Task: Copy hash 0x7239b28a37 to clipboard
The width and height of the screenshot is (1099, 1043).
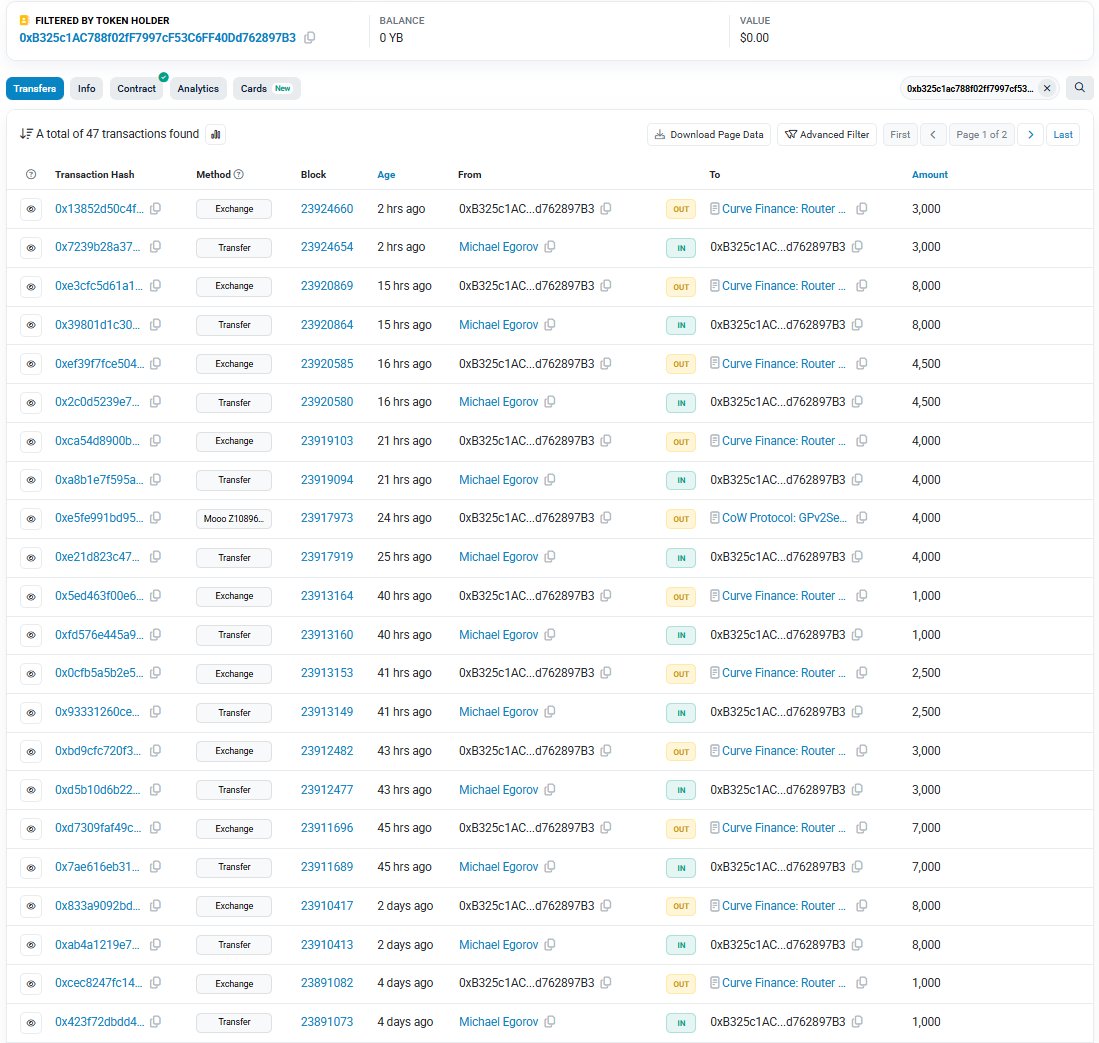Action: 156,247
